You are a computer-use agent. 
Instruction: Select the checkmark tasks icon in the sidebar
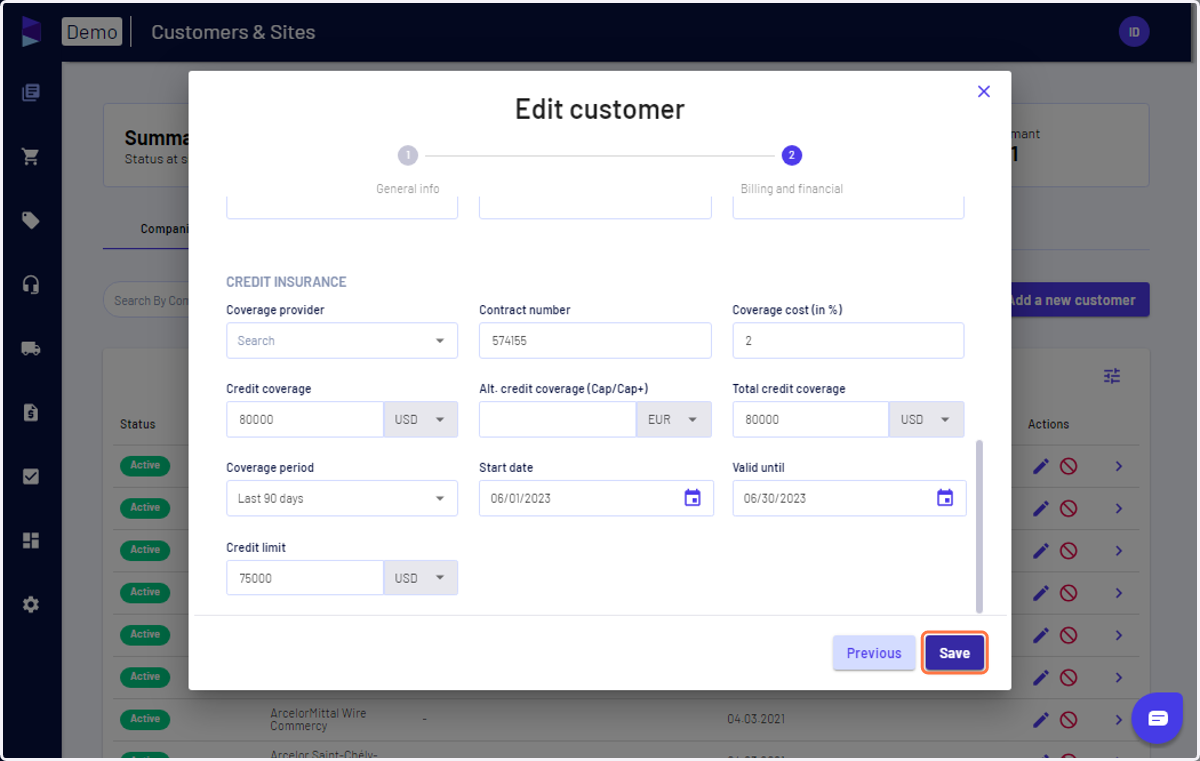pos(31,477)
